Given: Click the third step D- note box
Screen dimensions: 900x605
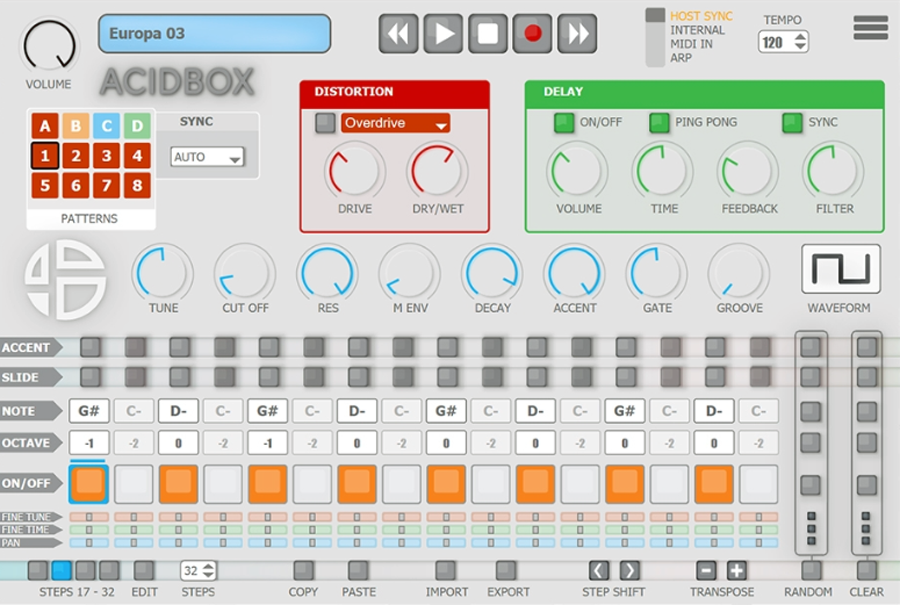Looking at the screenshot, I should click(x=179, y=411).
